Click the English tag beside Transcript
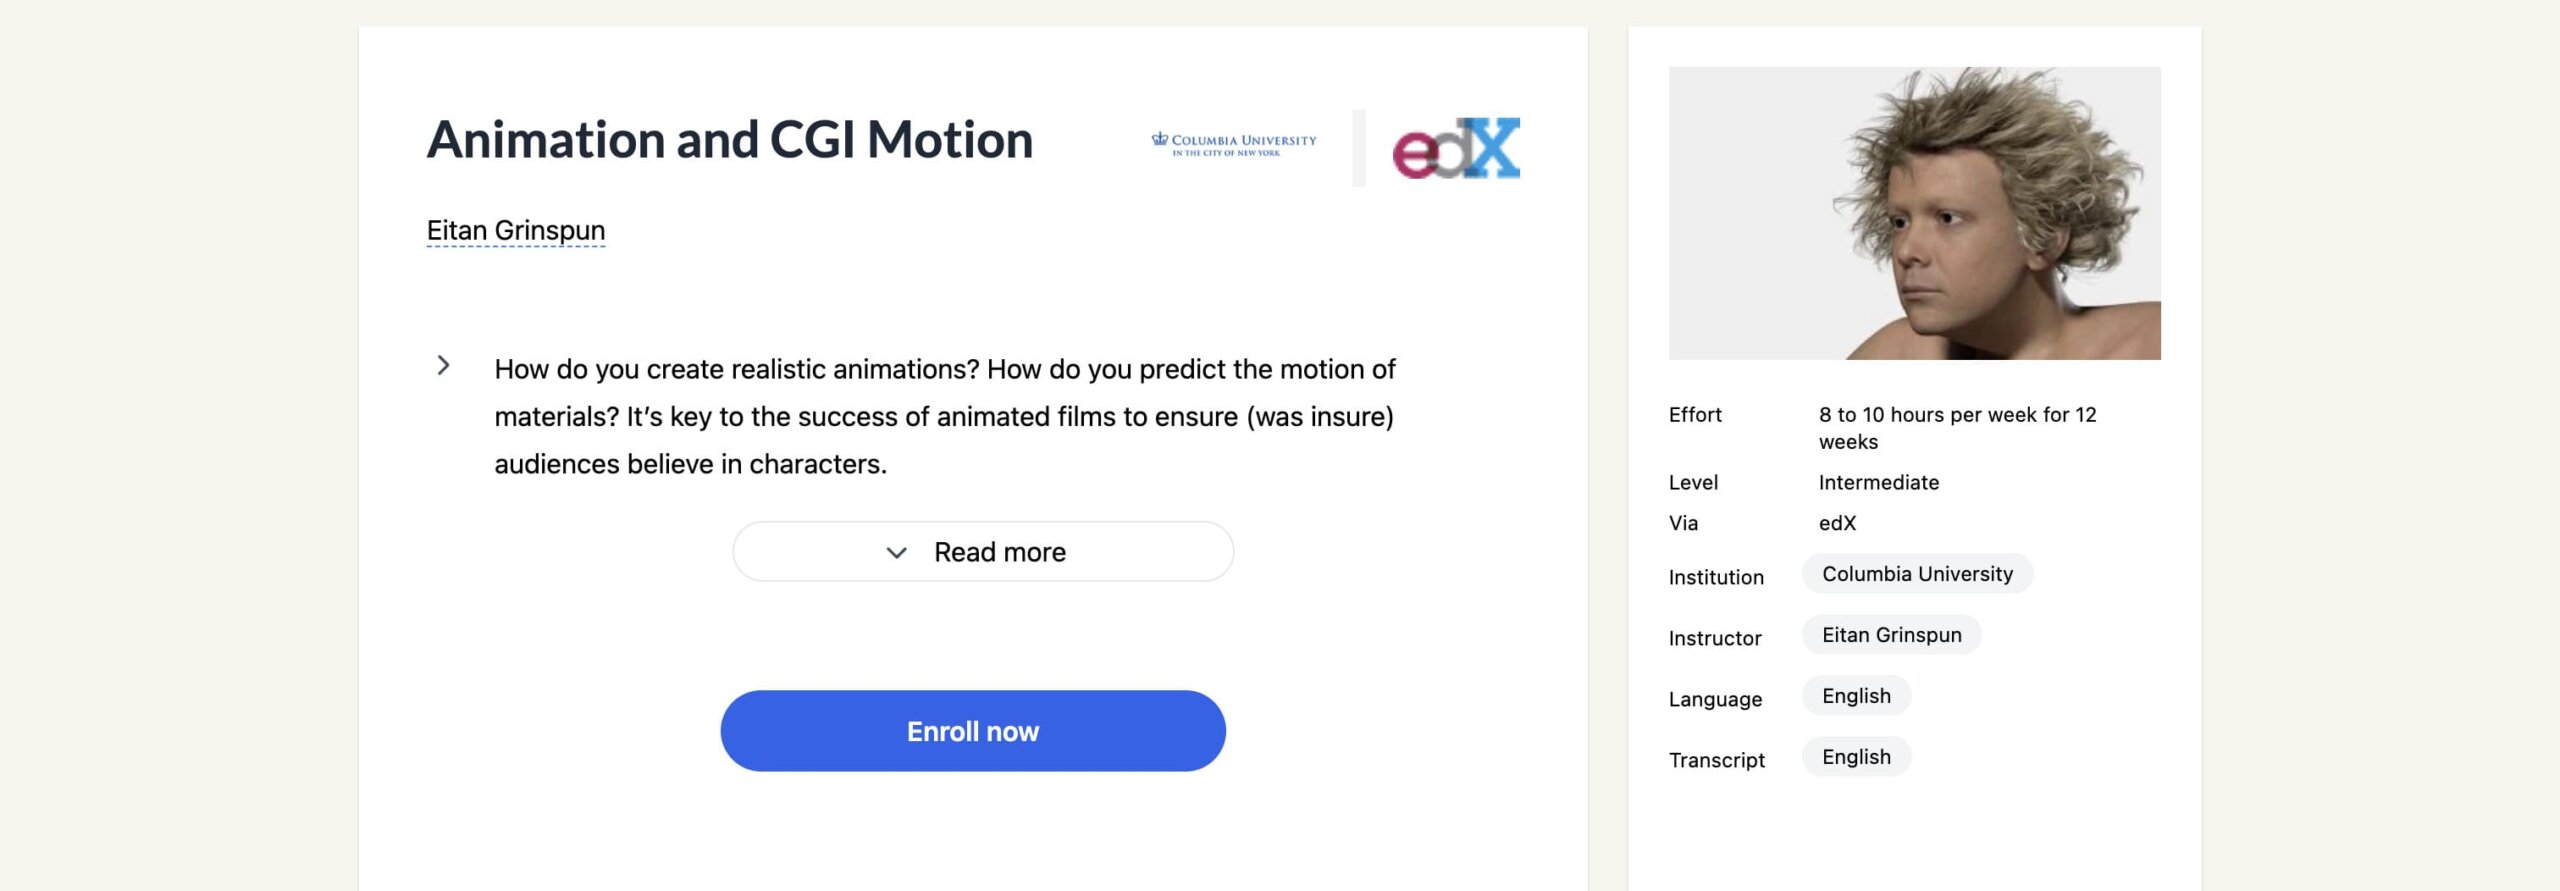The width and height of the screenshot is (2560, 891). click(1856, 757)
